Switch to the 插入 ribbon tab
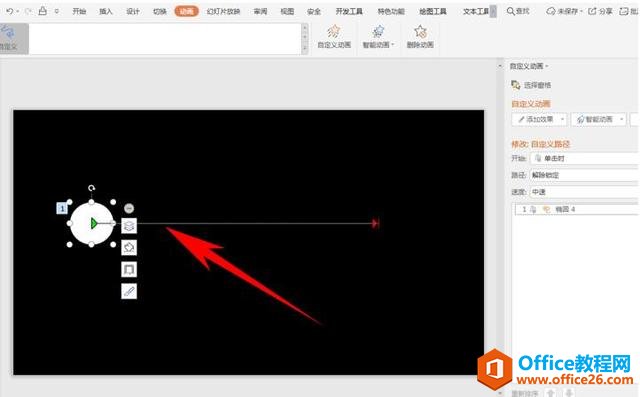The width and height of the screenshot is (640, 397). point(106,11)
